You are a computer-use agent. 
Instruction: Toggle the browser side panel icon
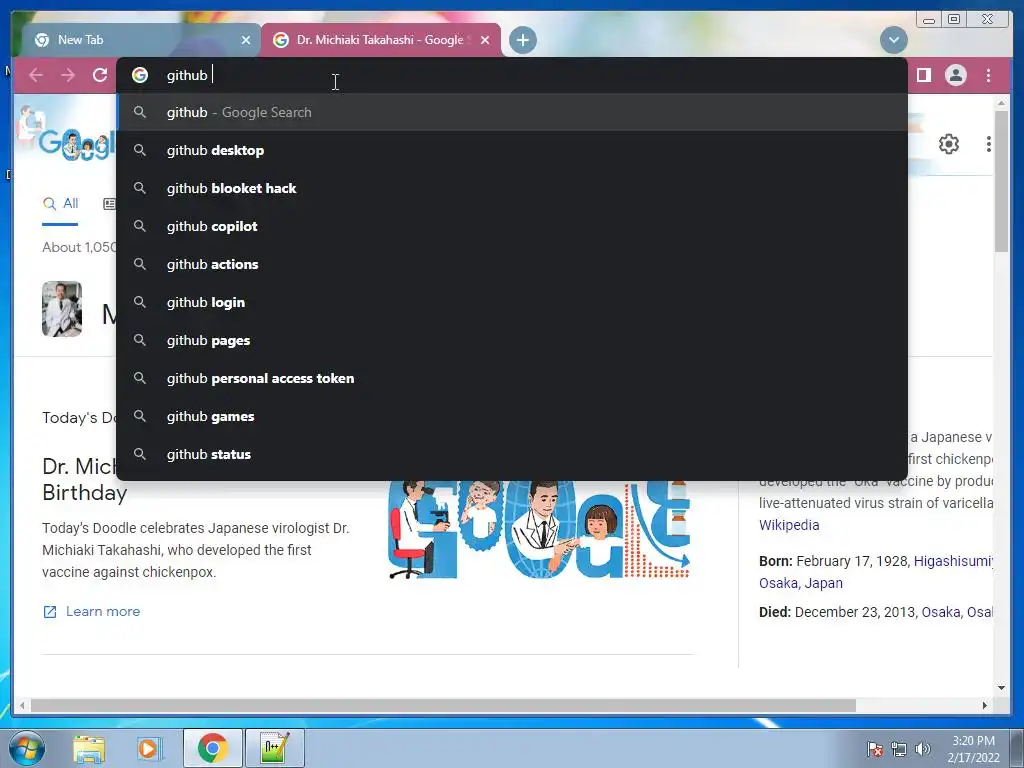(923, 76)
